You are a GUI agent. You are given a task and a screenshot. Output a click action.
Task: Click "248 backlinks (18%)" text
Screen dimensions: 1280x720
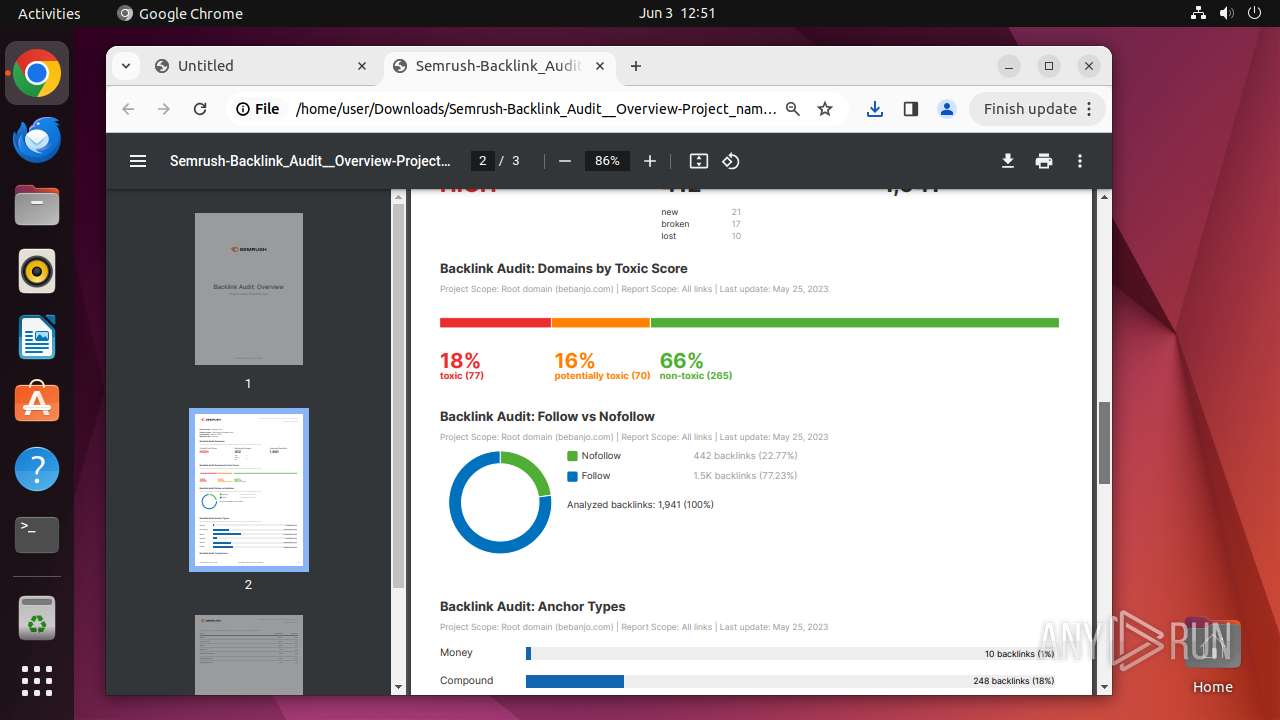(1014, 681)
